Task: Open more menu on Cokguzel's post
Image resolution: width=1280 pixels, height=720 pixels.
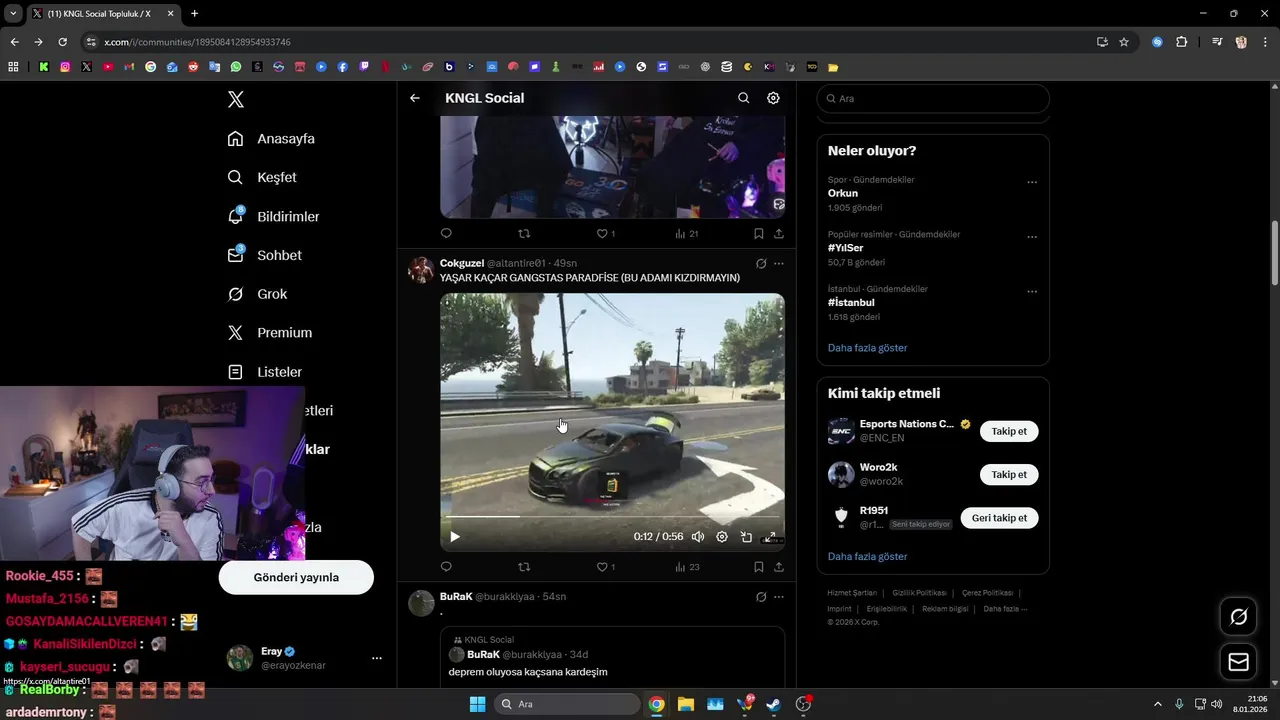Action: tap(779, 264)
